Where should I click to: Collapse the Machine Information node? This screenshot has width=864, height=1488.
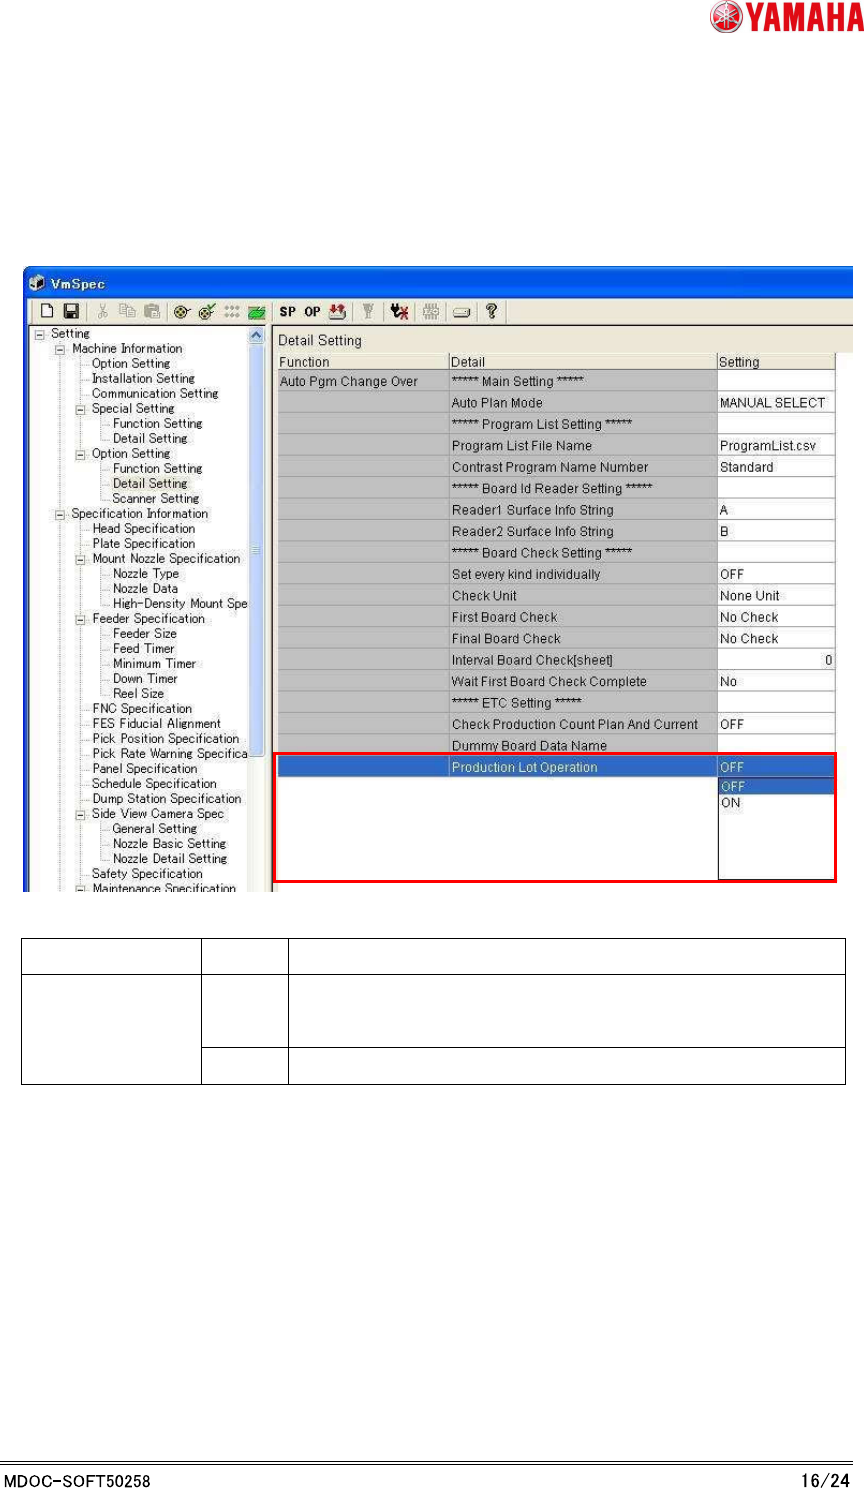tap(60, 349)
